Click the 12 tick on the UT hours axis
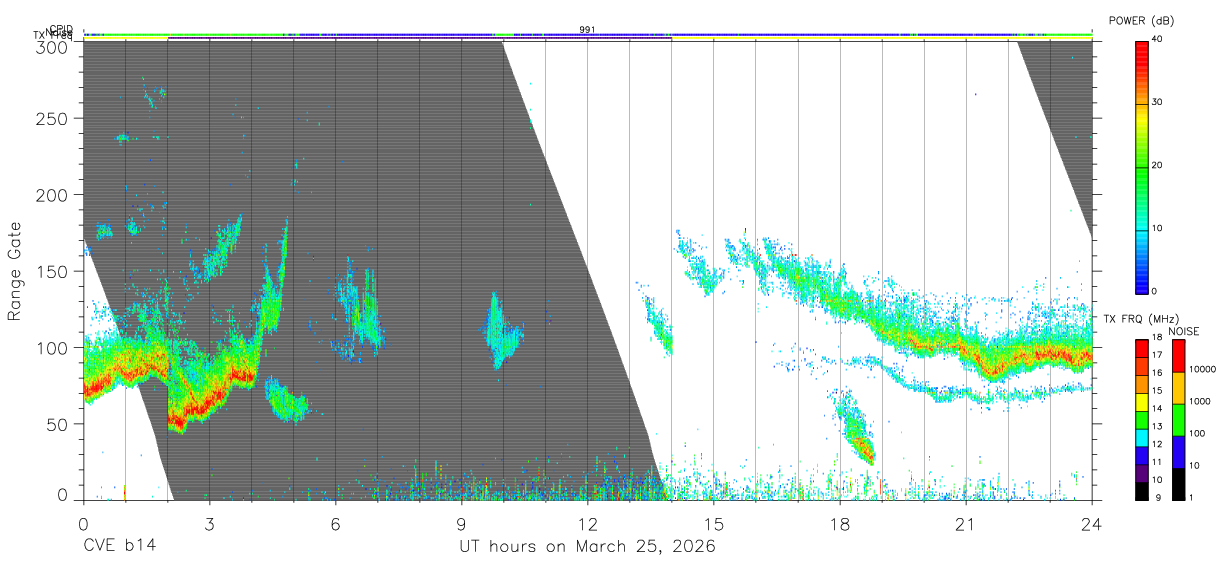The image size is (1228, 567). pyautogui.click(x=587, y=524)
